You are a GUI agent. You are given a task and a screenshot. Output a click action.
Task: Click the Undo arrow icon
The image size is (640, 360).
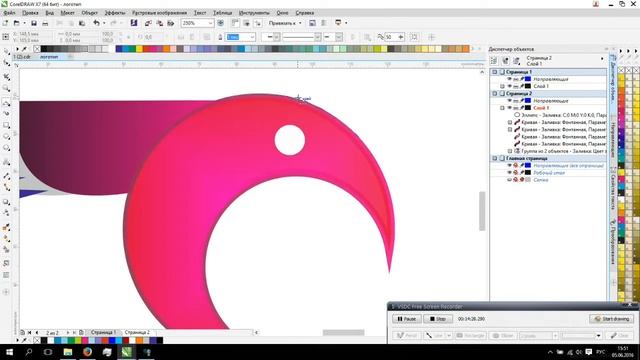pyautogui.click(x=96, y=23)
